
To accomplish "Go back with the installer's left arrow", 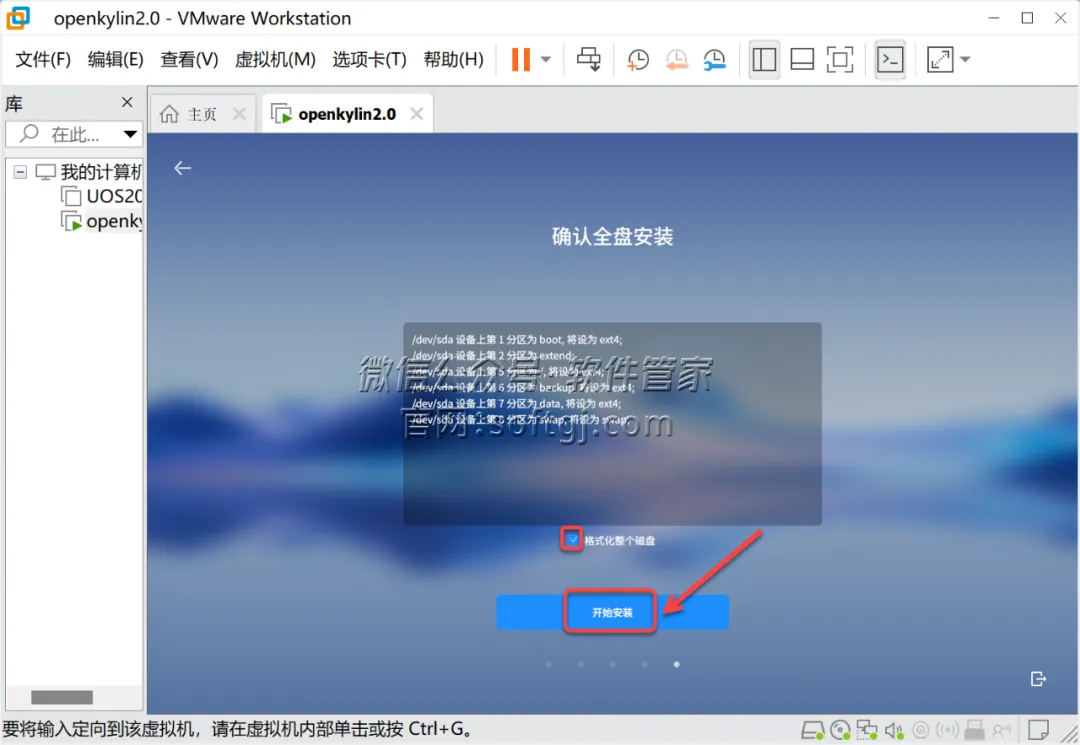I will point(183,168).
